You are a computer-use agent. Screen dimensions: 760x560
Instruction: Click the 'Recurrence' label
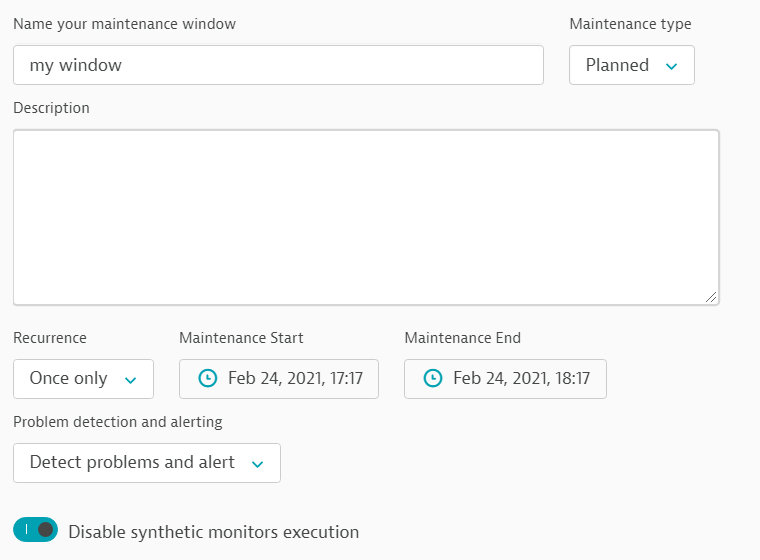point(50,338)
